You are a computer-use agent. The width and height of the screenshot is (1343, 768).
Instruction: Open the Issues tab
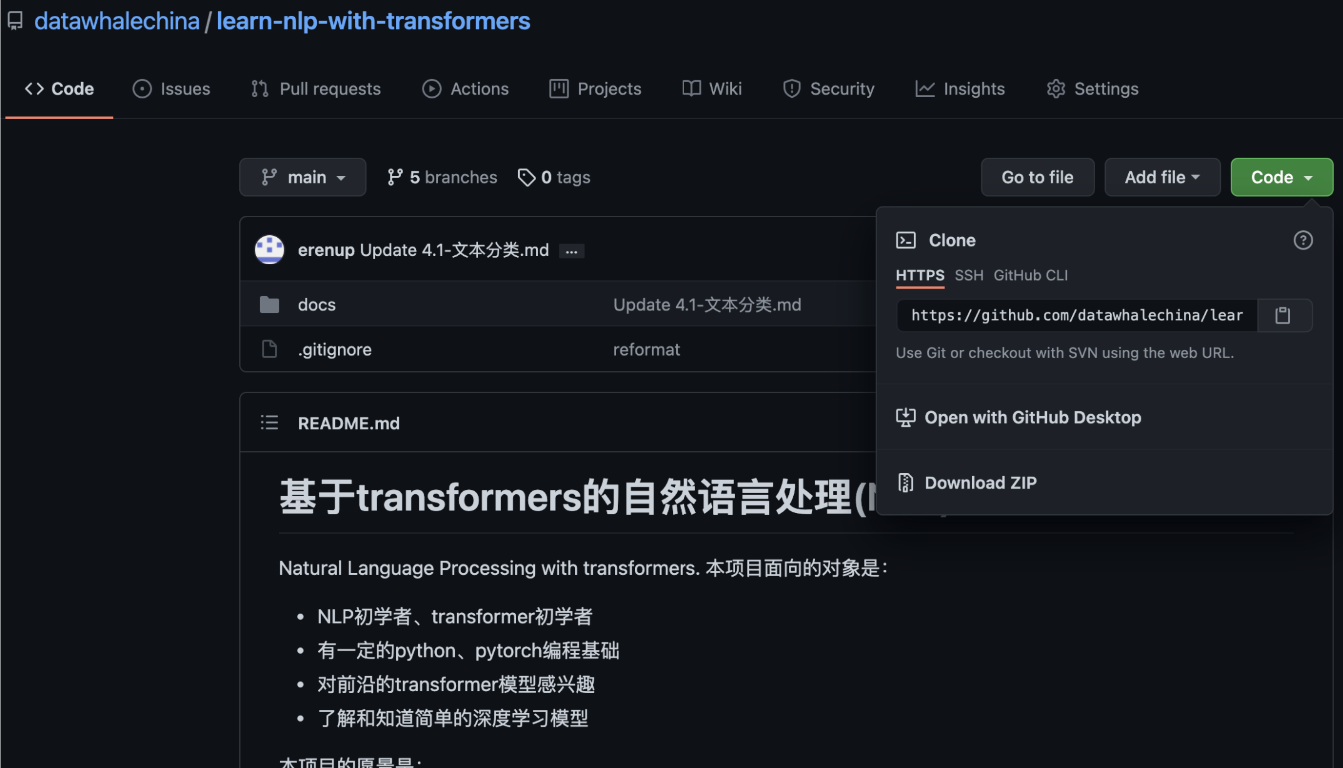tap(171, 89)
